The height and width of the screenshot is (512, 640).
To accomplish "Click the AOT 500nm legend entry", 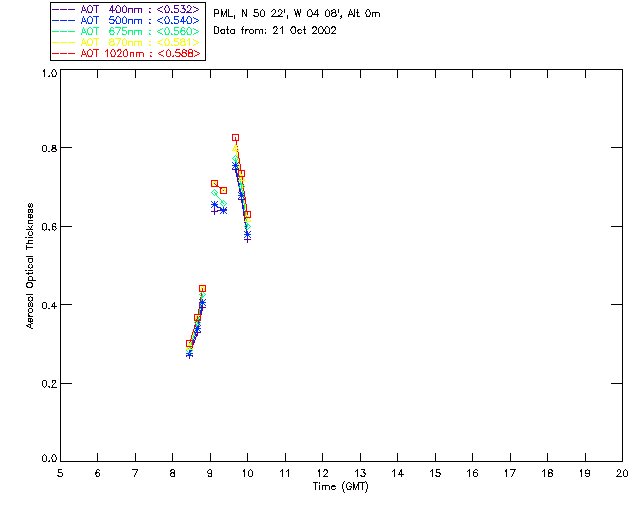I will tap(126, 20).
